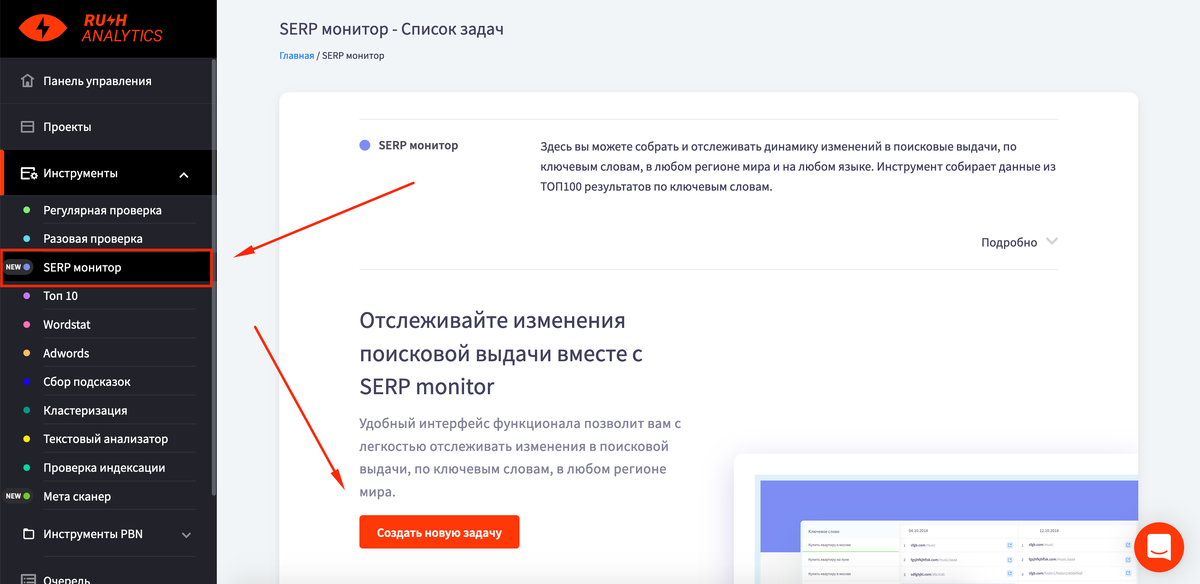Open the orange chat widget button

[1159, 546]
